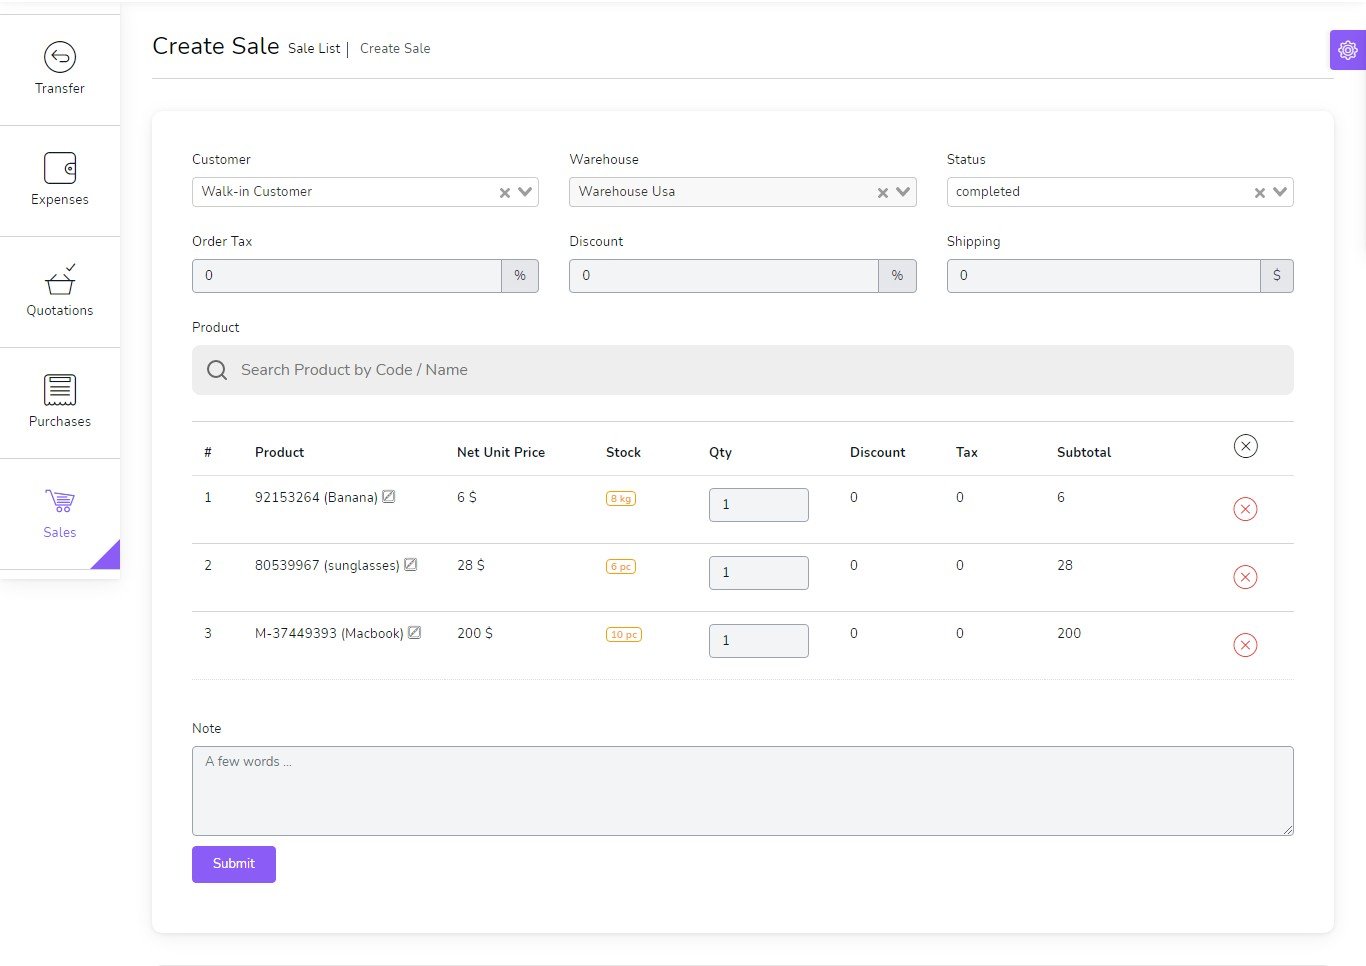Open the Expenses sidebar section

coord(60,180)
